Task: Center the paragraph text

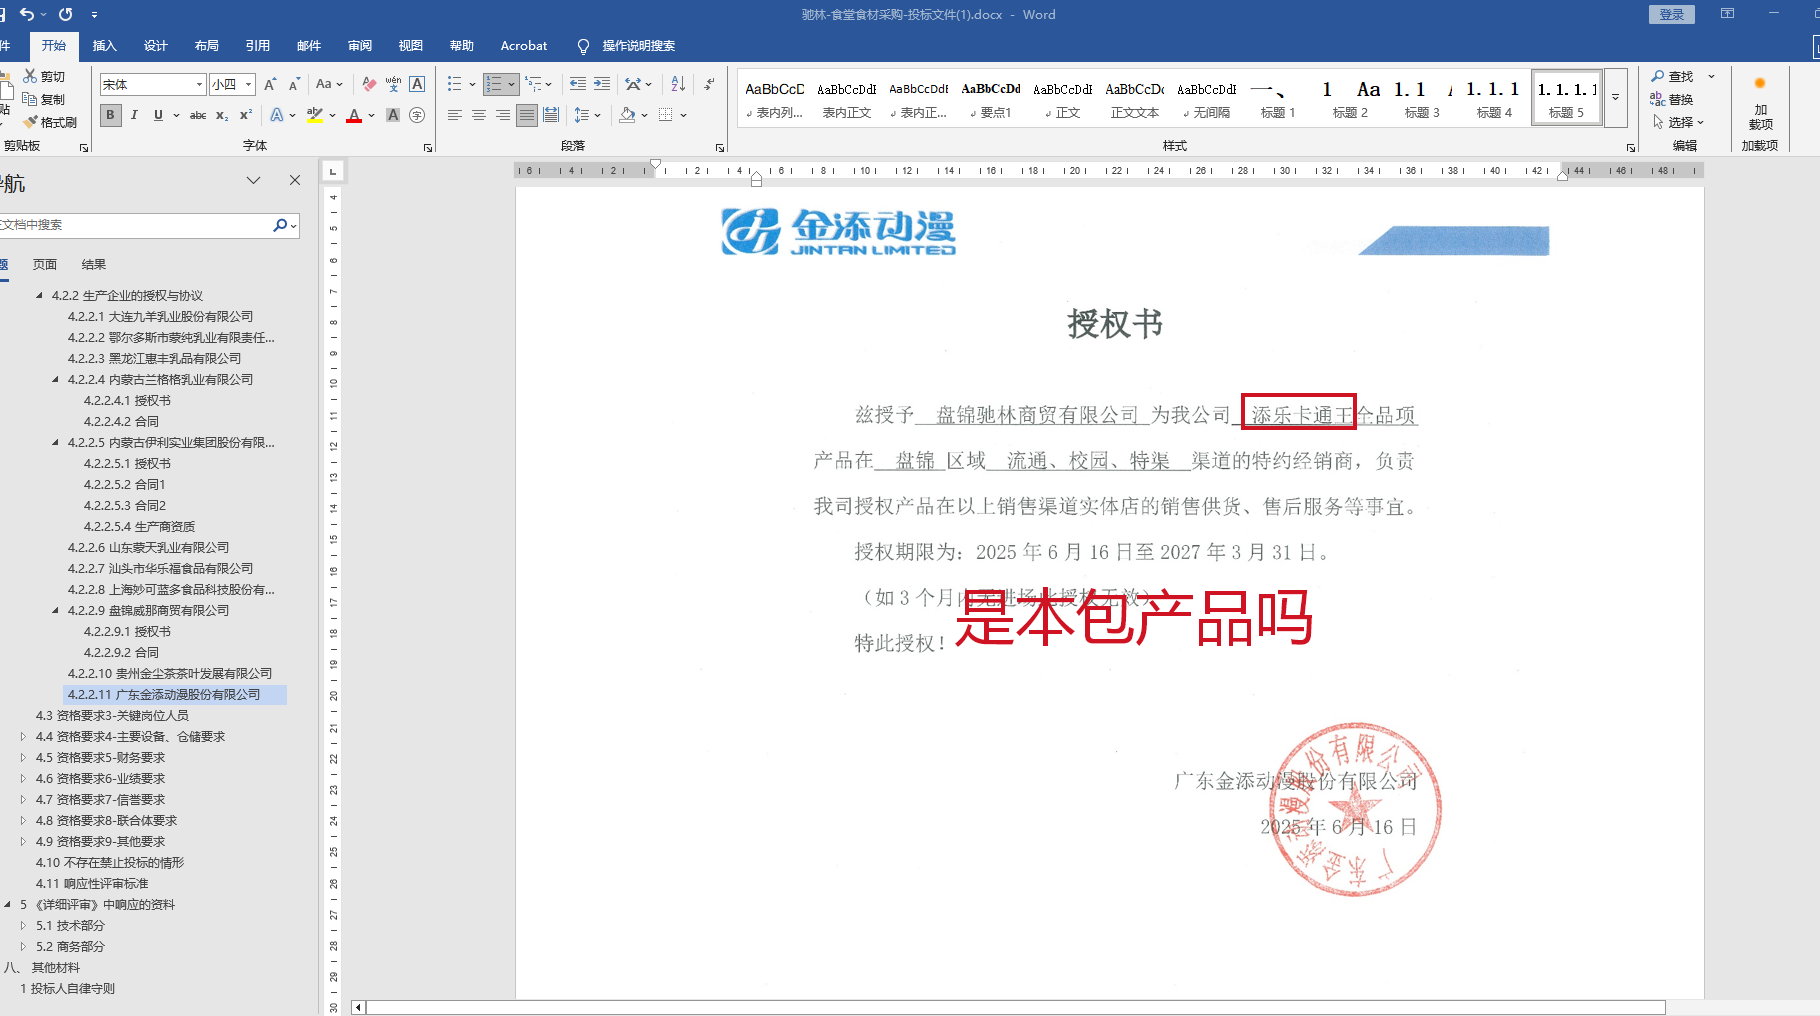Action: point(479,115)
